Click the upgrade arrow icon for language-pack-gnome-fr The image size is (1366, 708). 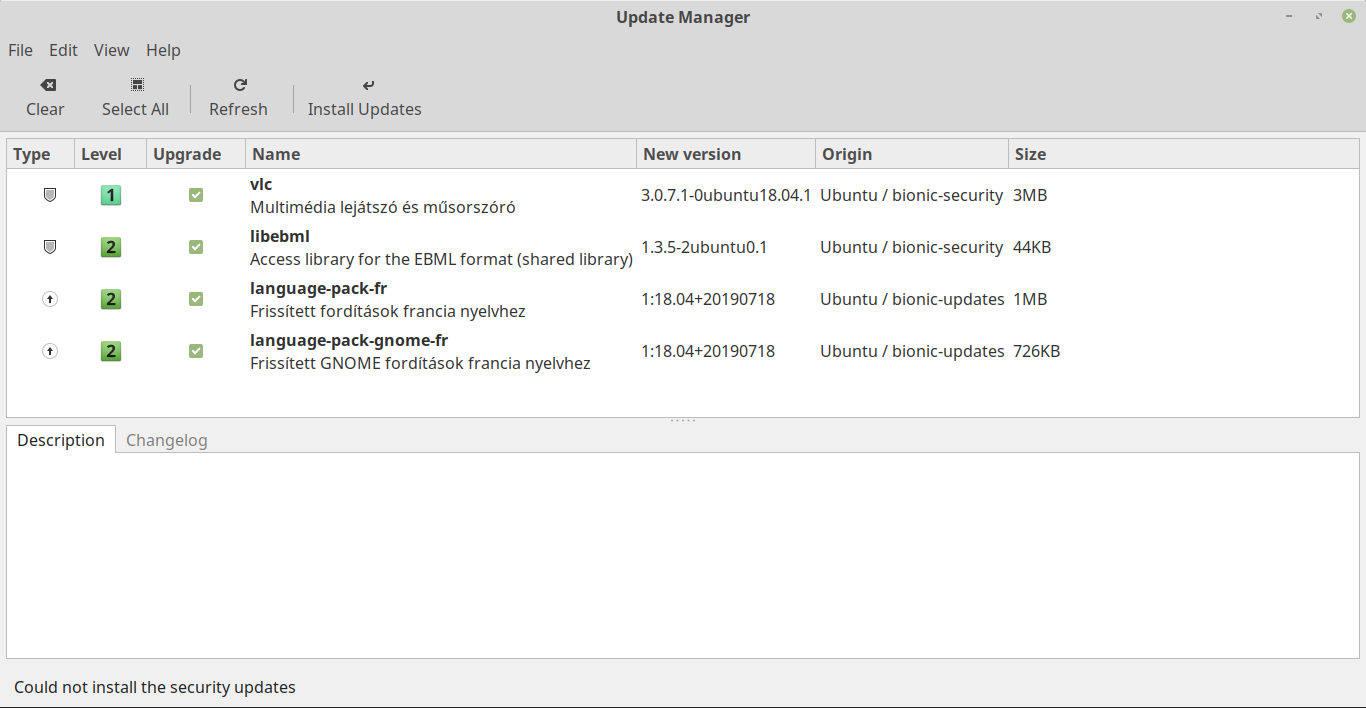[49, 351]
